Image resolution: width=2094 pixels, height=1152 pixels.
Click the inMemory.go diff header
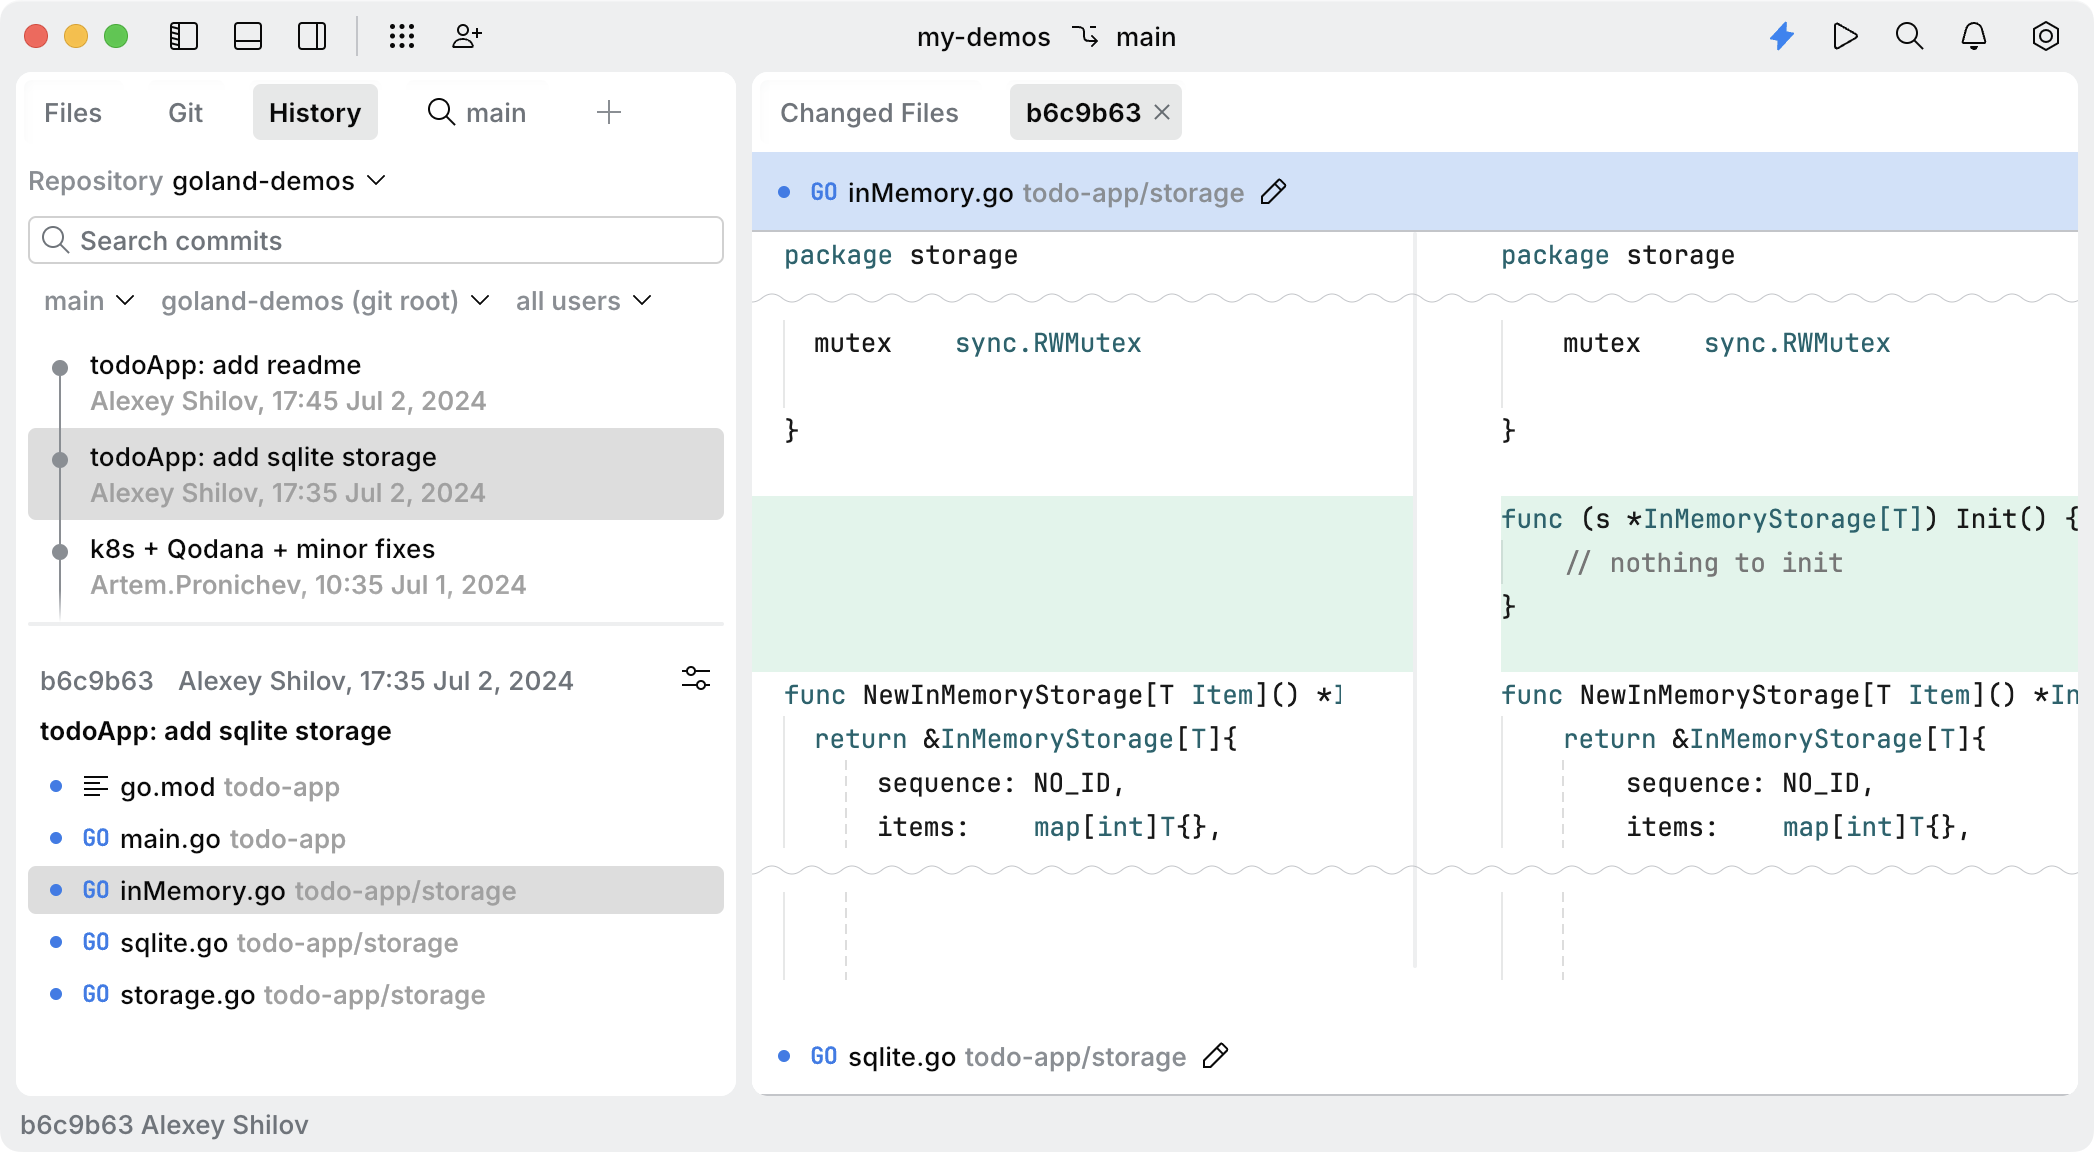[1414, 192]
